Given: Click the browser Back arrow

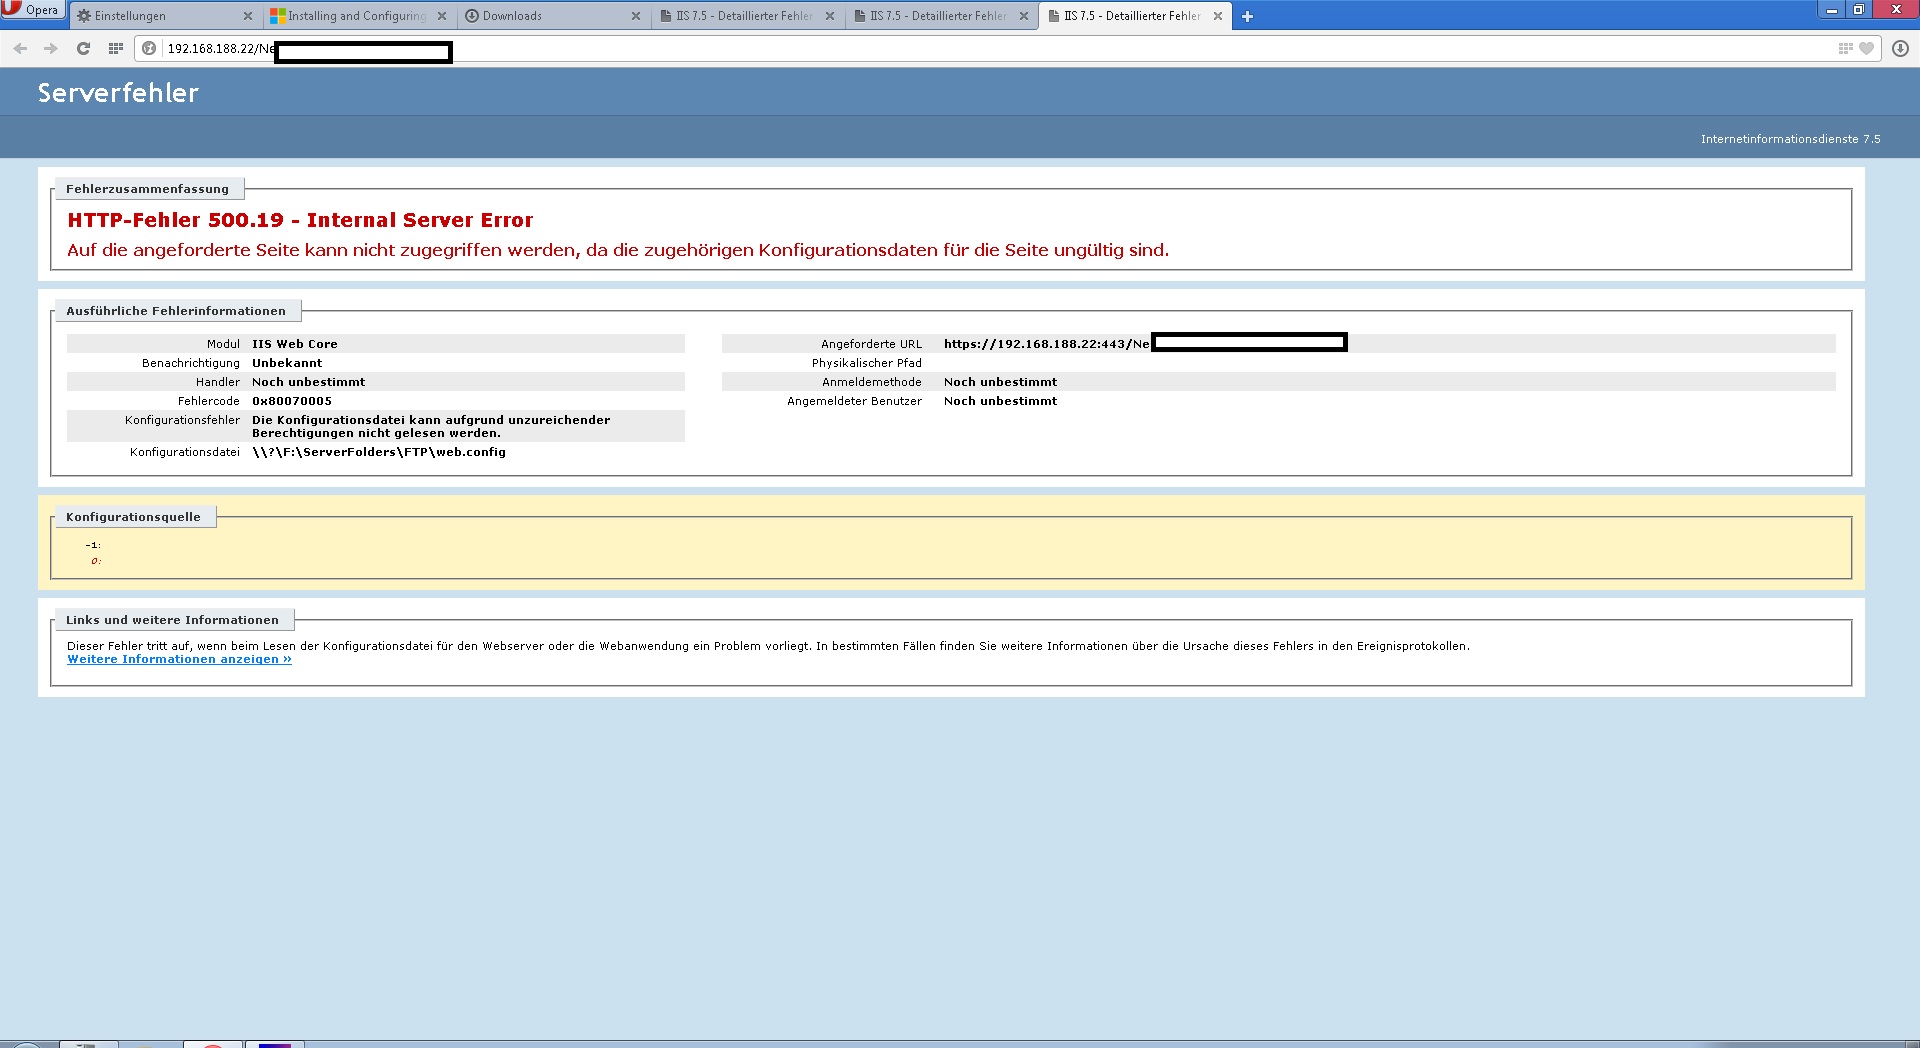Looking at the screenshot, I should pyautogui.click(x=20, y=48).
